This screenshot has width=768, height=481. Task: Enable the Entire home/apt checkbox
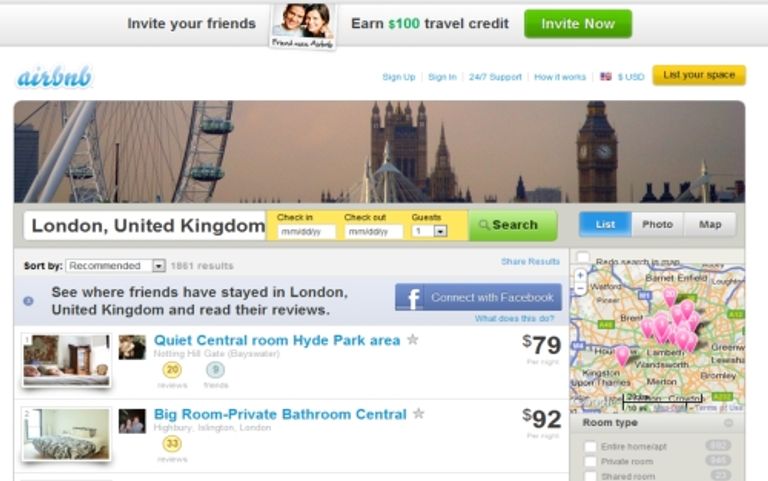(591, 446)
